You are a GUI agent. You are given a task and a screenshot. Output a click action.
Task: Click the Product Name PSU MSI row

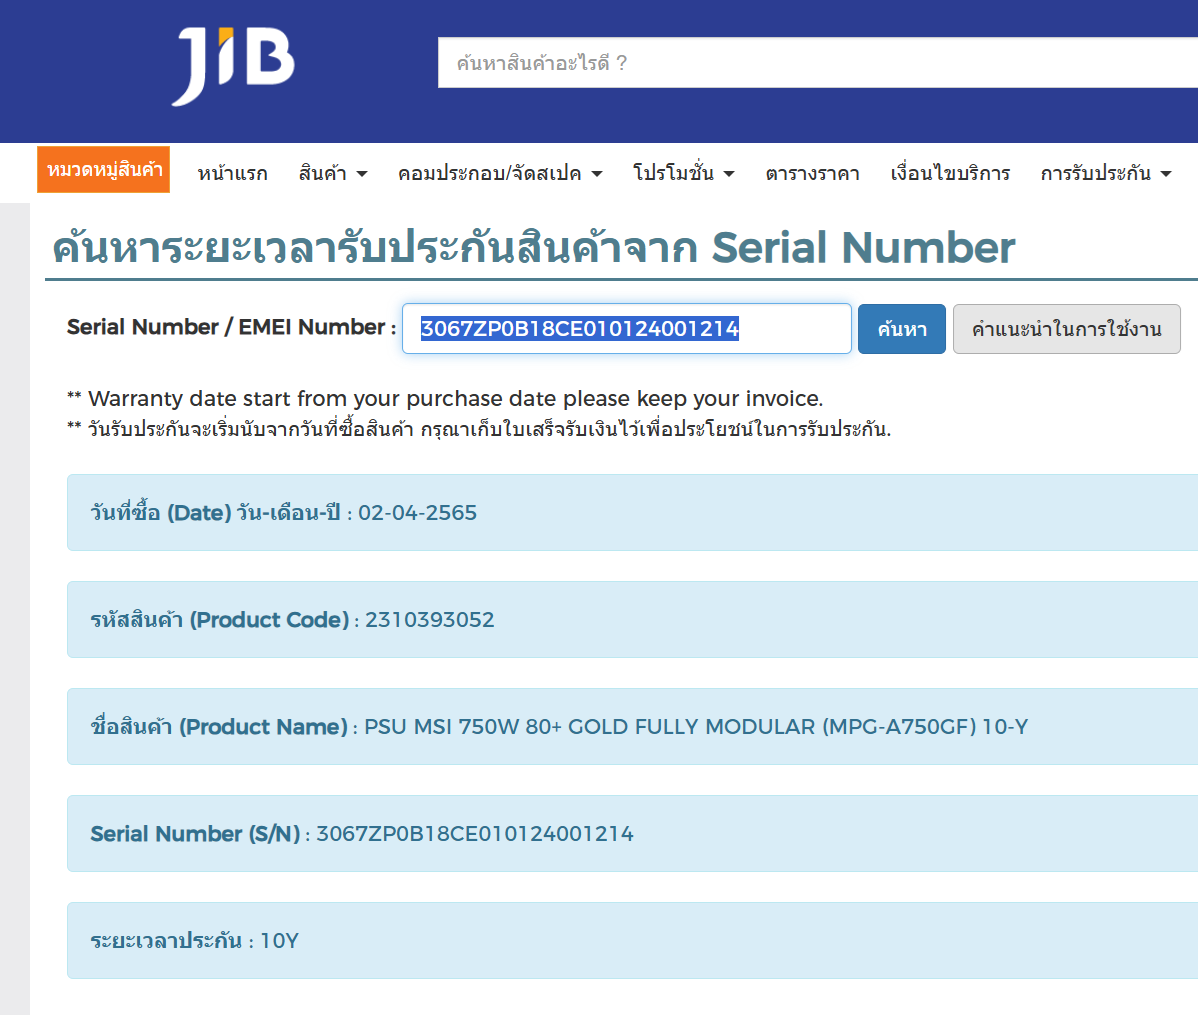[632, 727]
